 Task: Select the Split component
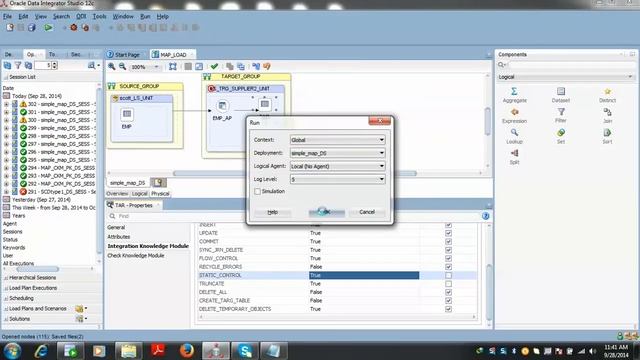pos(514,157)
